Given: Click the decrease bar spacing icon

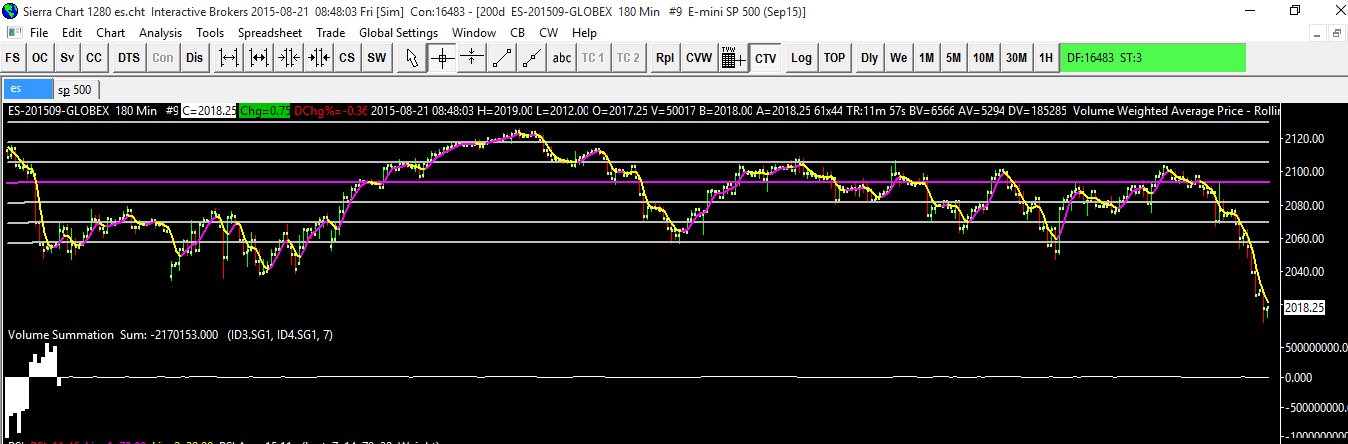Looking at the screenshot, I should 289,58.
